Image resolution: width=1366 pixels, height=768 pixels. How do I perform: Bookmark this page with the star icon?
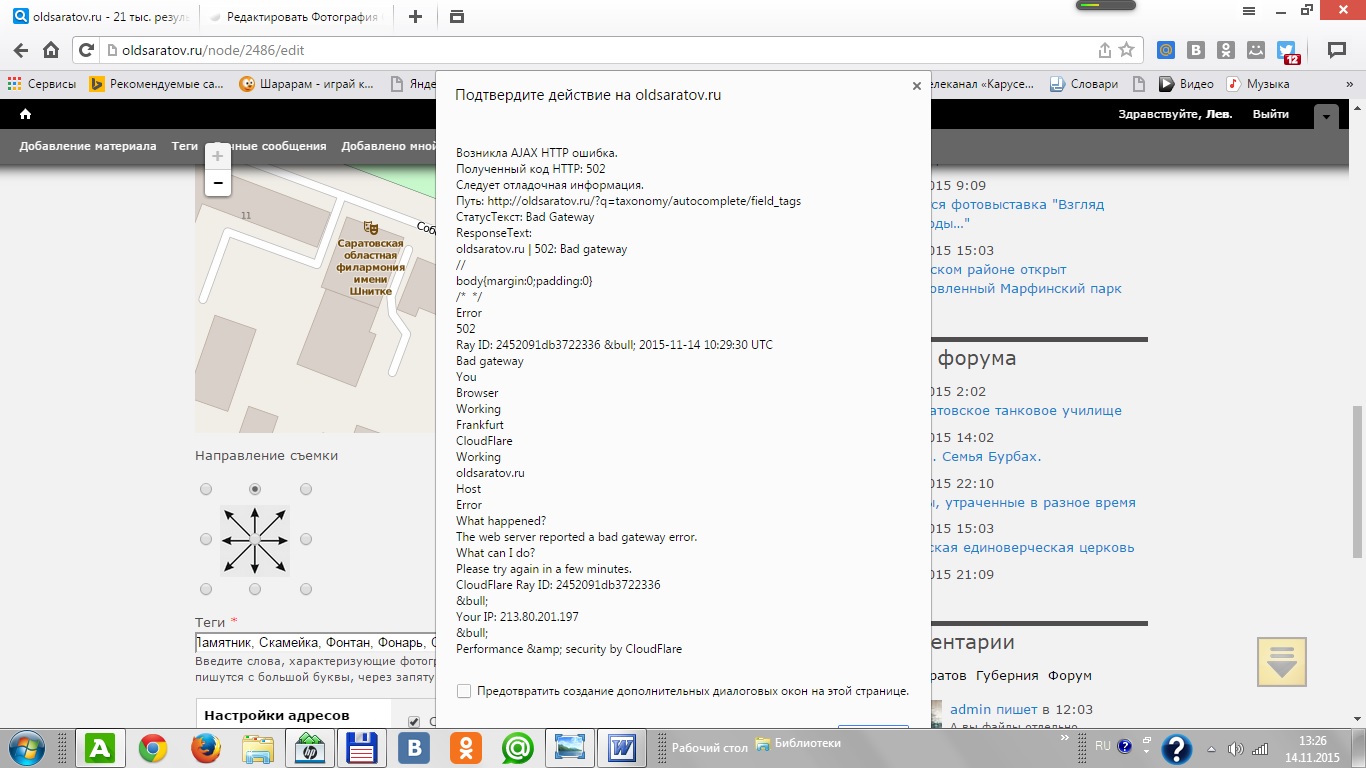pyautogui.click(x=1126, y=50)
